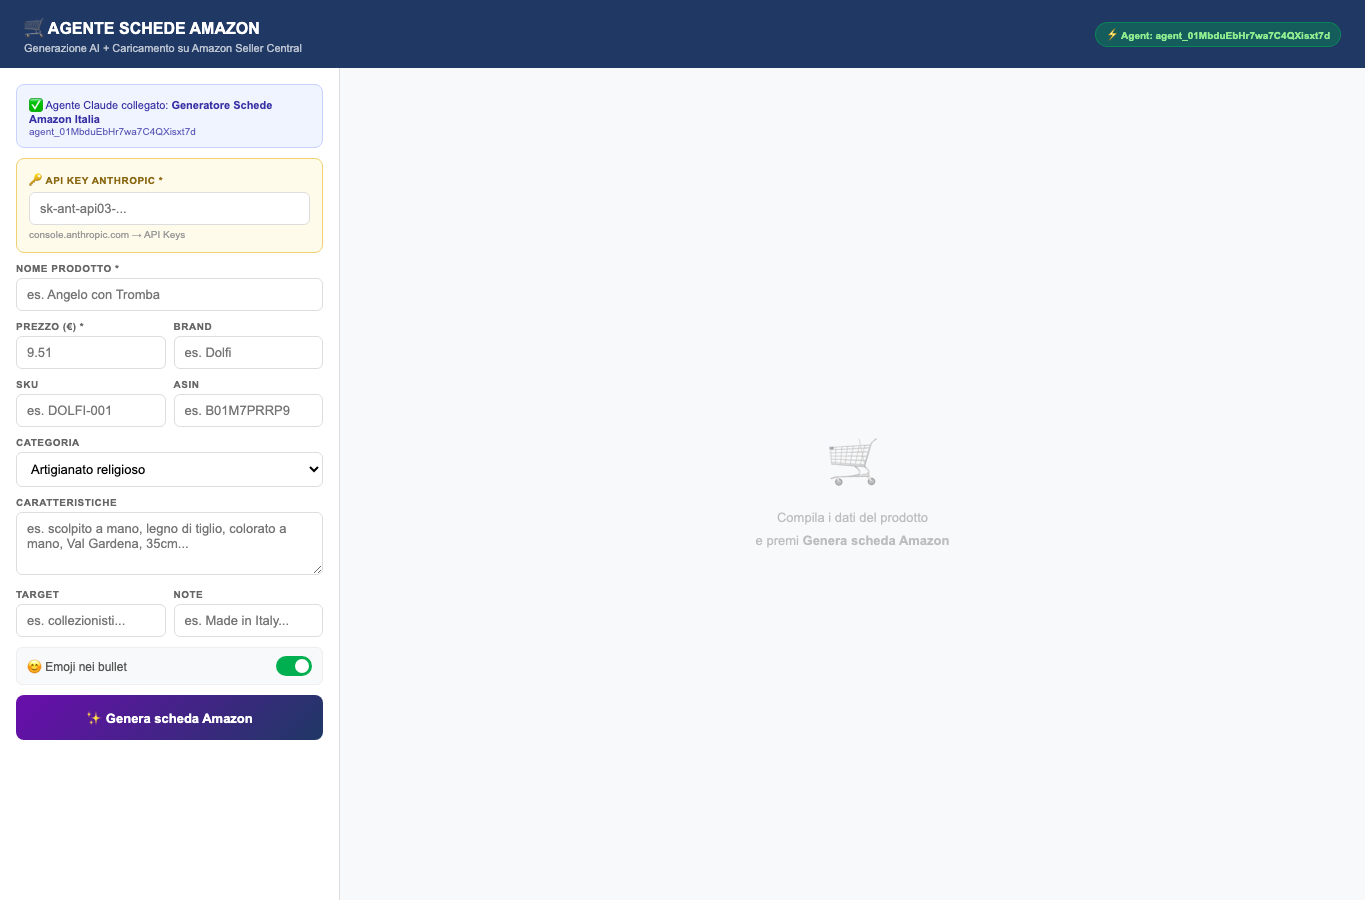The height and width of the screenshot is (900, 1365).
Task: Open the Categoria dropdown
Action: pyautogui.click(x=169, y=469)
